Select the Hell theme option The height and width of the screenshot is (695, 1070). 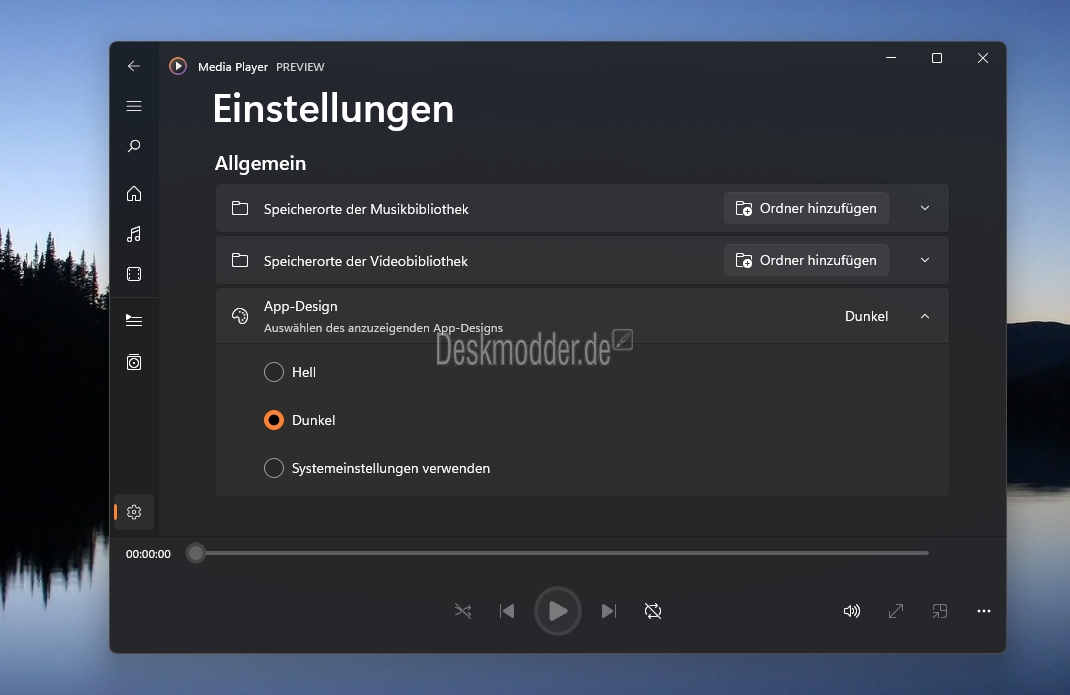click(x=274, y=372)
